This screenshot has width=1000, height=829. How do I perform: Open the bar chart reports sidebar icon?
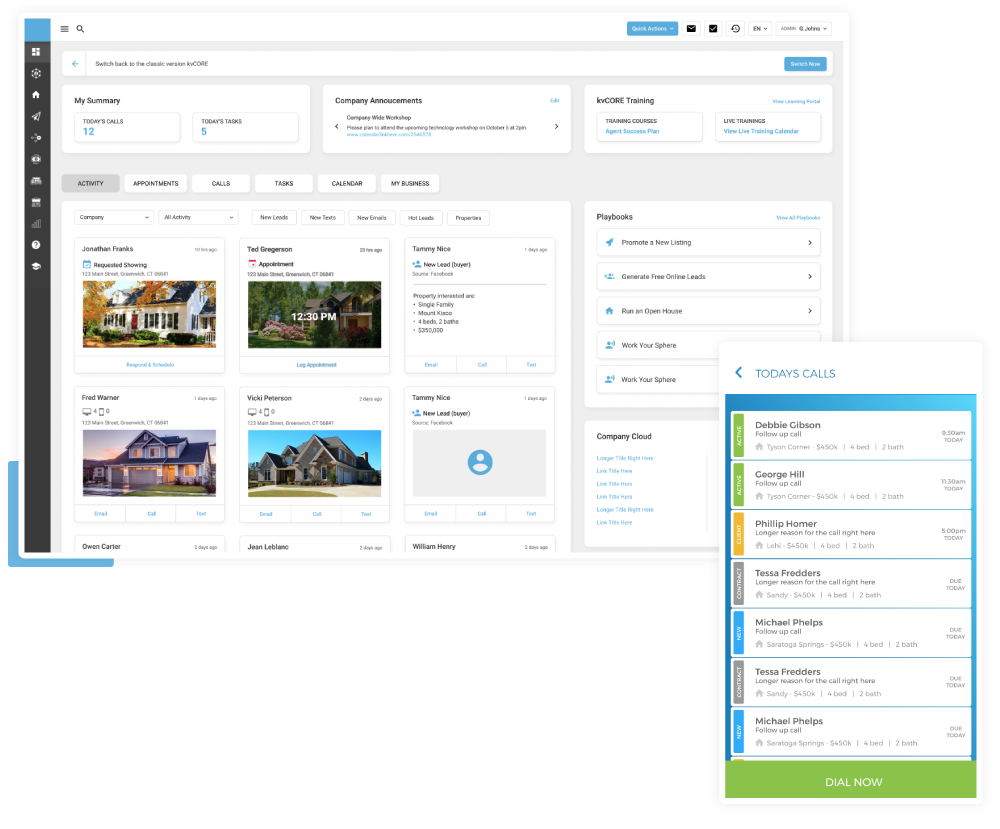pyautogui.click(x=36, y=224)
